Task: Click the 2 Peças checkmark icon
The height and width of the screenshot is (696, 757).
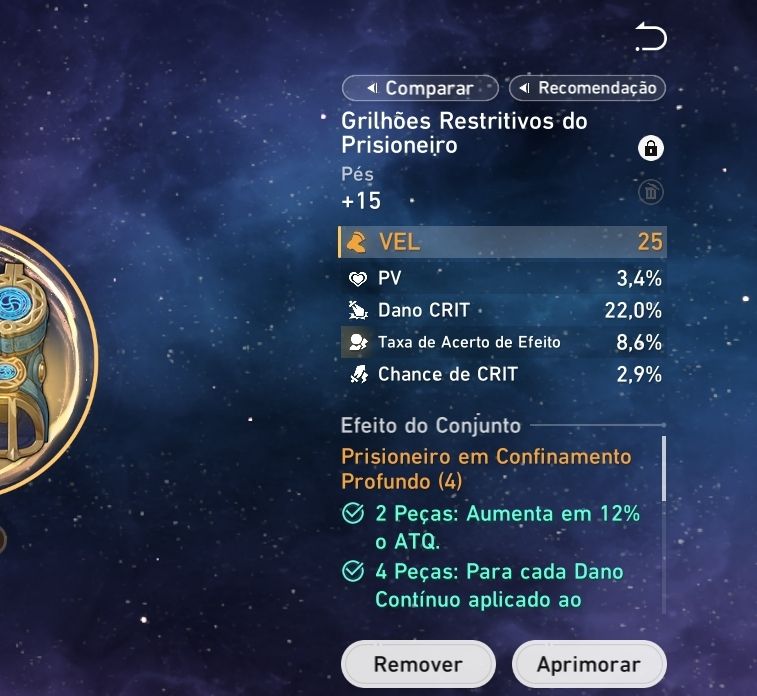Action: (x=353, y=513)
